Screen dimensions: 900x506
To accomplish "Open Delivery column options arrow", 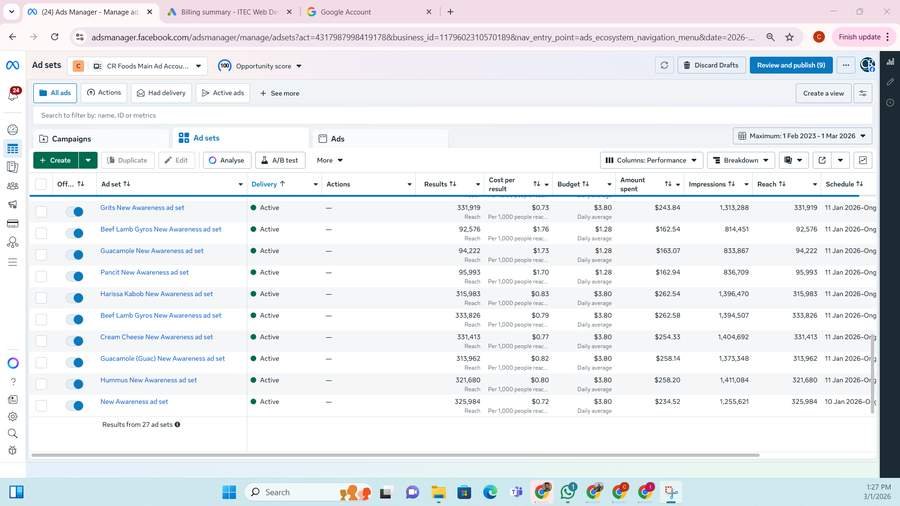I will (315, 184).
